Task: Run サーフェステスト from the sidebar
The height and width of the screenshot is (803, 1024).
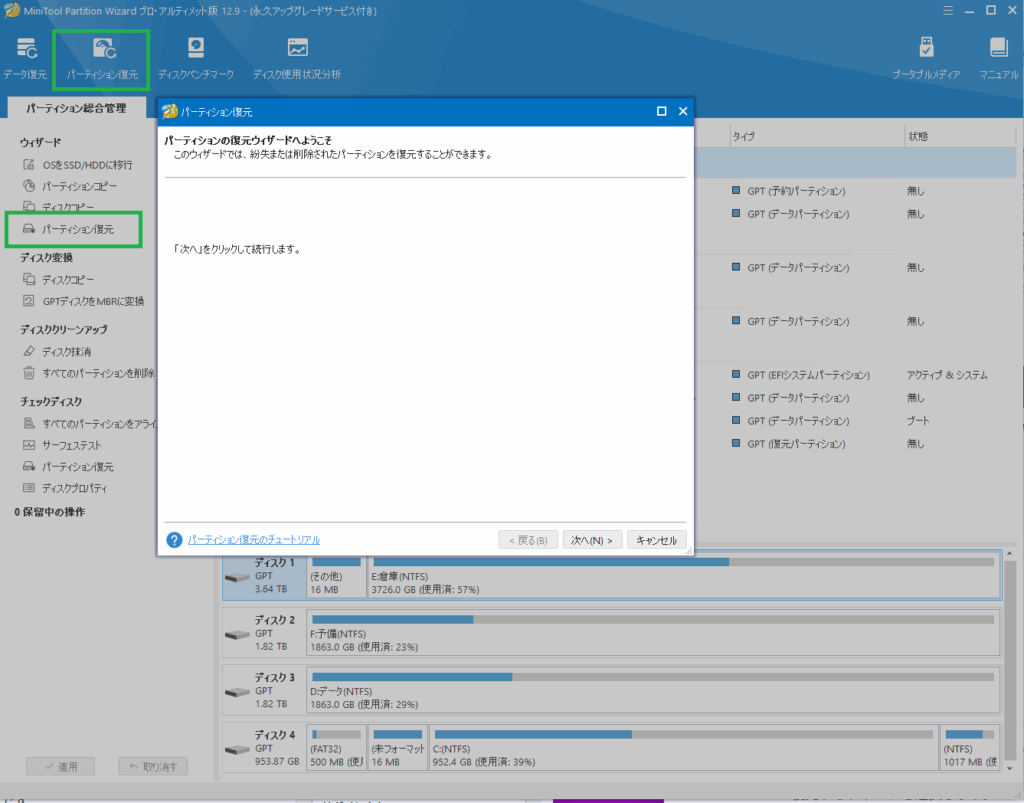Action: tap(71, 445)
